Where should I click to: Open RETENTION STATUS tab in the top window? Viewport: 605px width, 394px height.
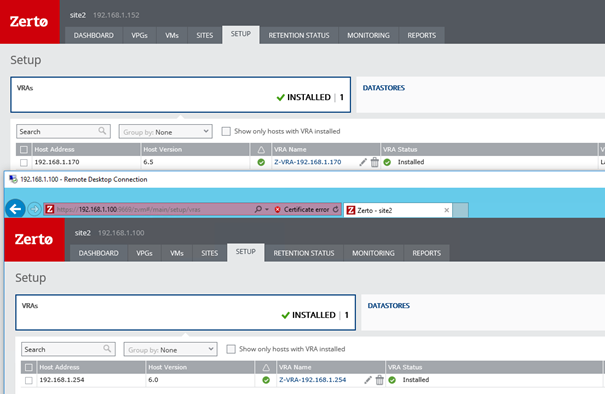(299, 35)
